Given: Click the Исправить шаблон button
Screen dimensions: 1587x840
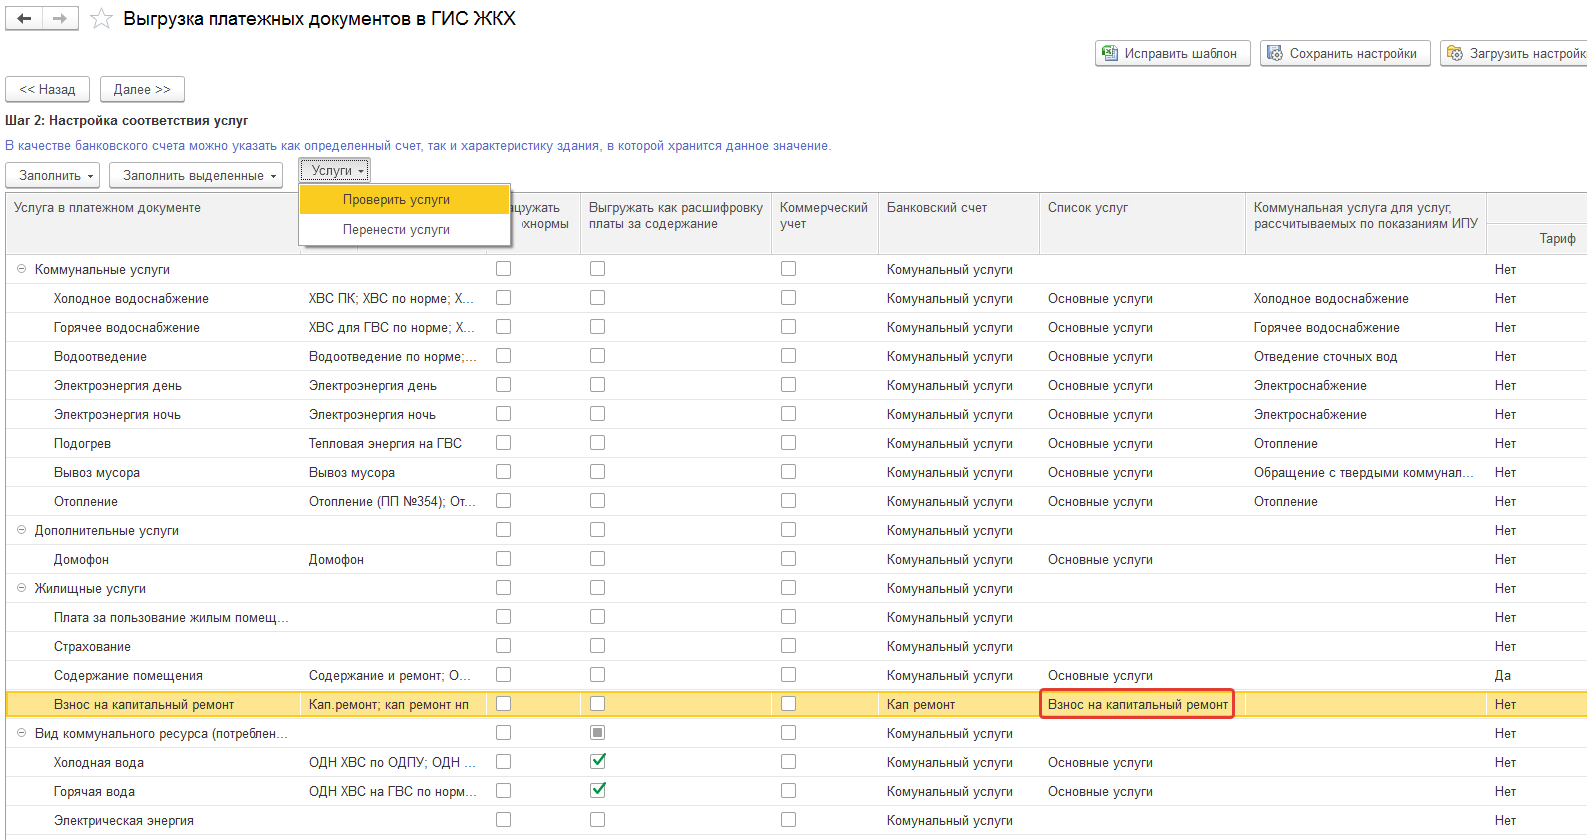Looking at the screenshot, I should (1172, 53).
